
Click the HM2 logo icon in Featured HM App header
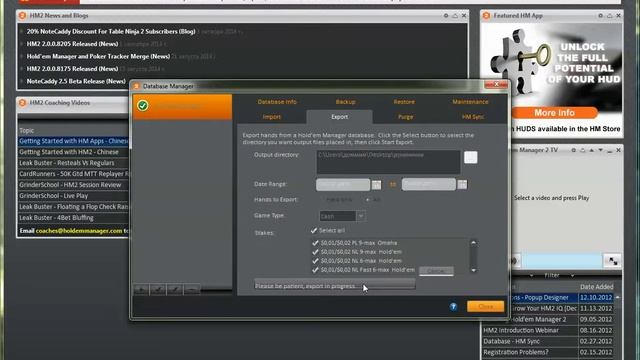(x=486, y=16)
